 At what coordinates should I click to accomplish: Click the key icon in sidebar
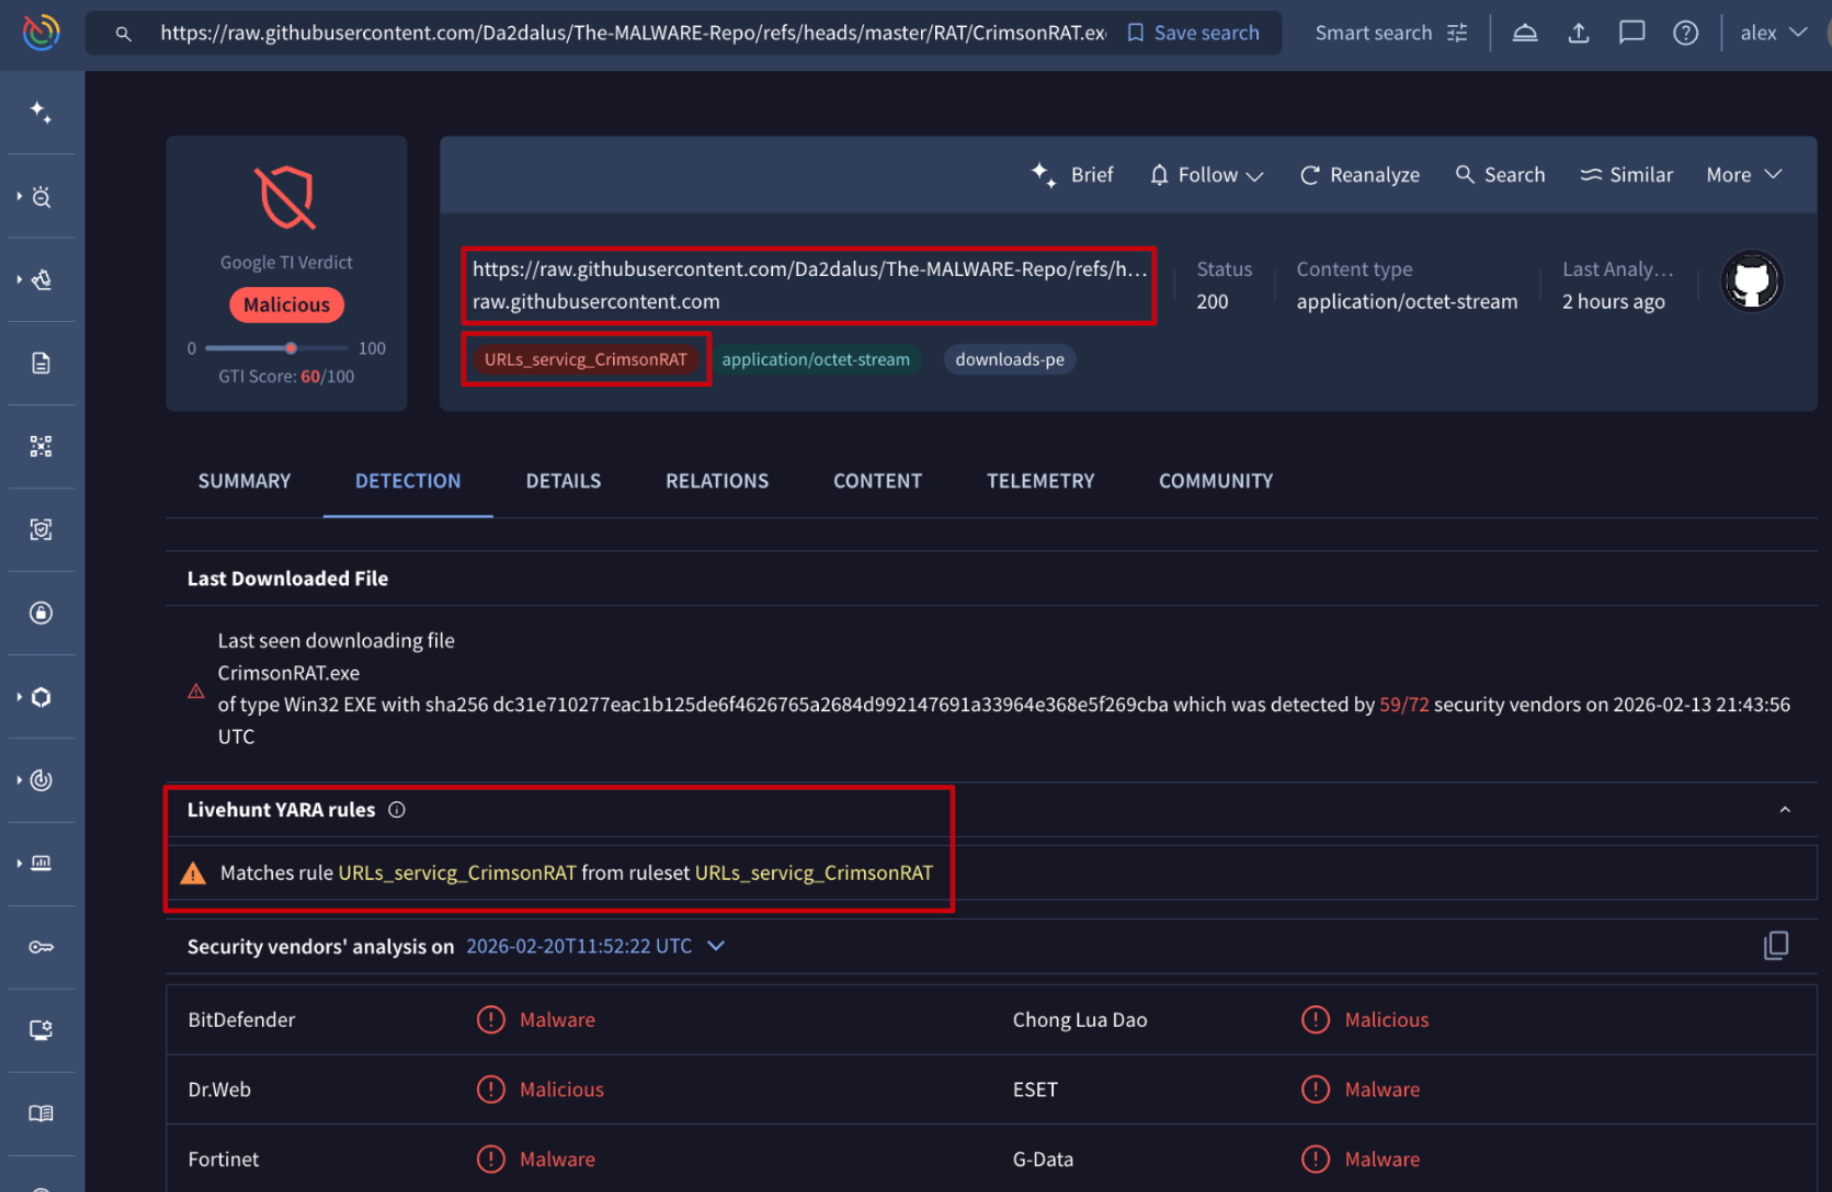[41, 947]
